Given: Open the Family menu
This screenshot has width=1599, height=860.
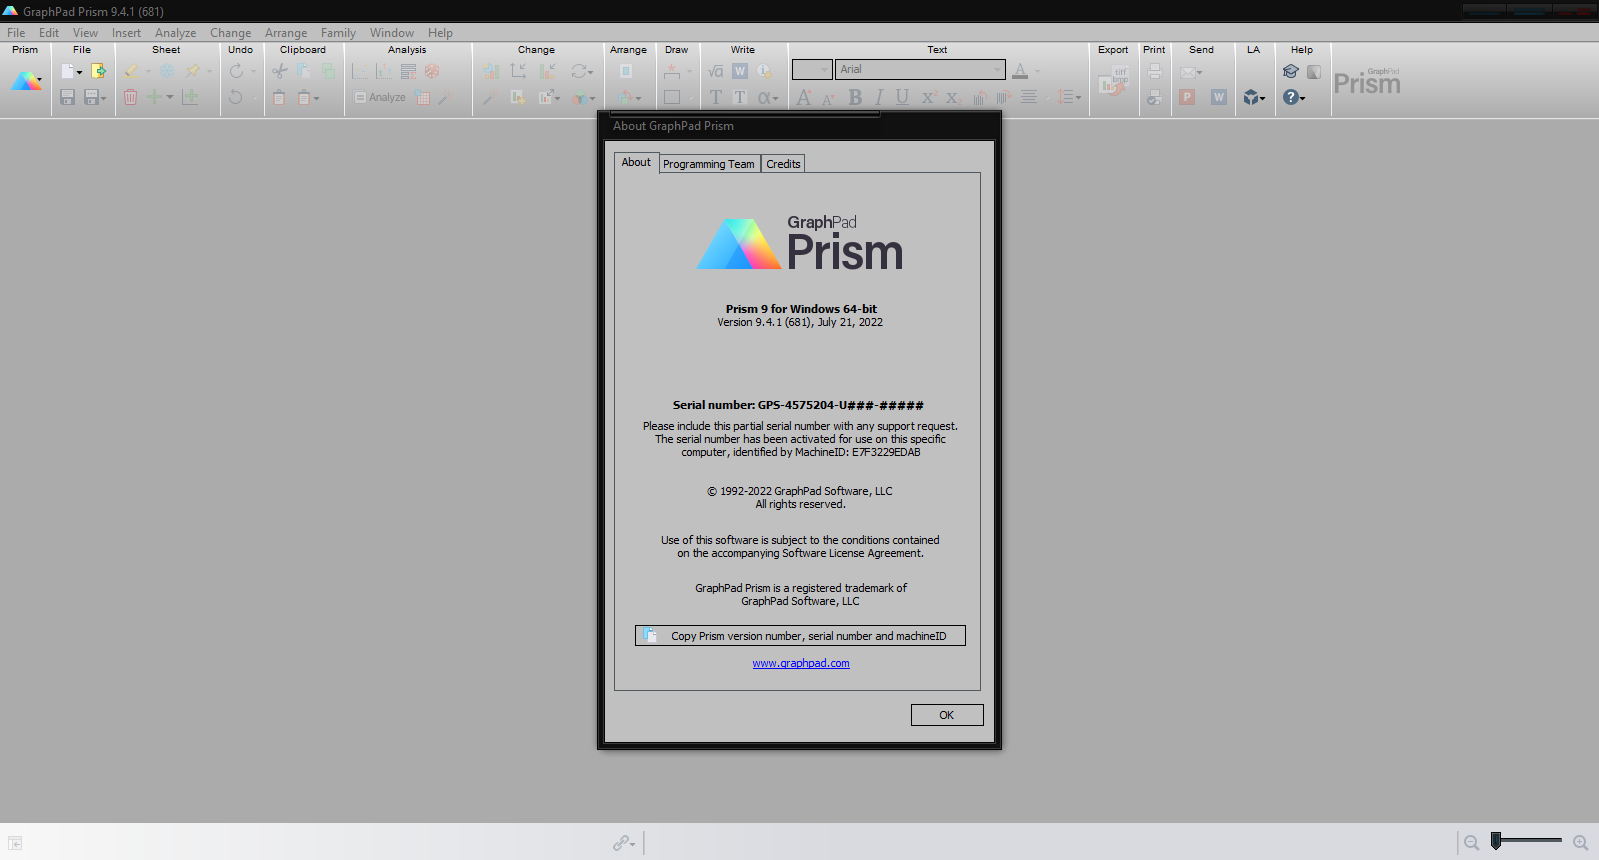Looking at the screenshot, I should click(338, 33).
